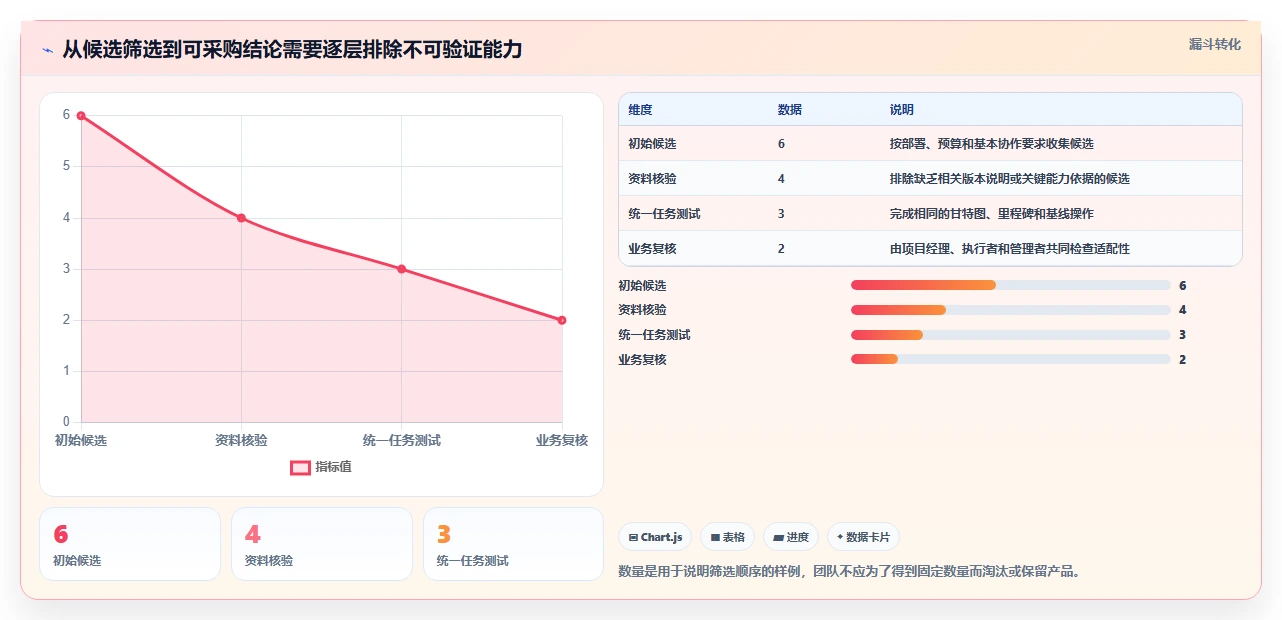Select the 统一任务测试 table row cell
This screenshot has width=1282, height=620.
click(664, 214)
